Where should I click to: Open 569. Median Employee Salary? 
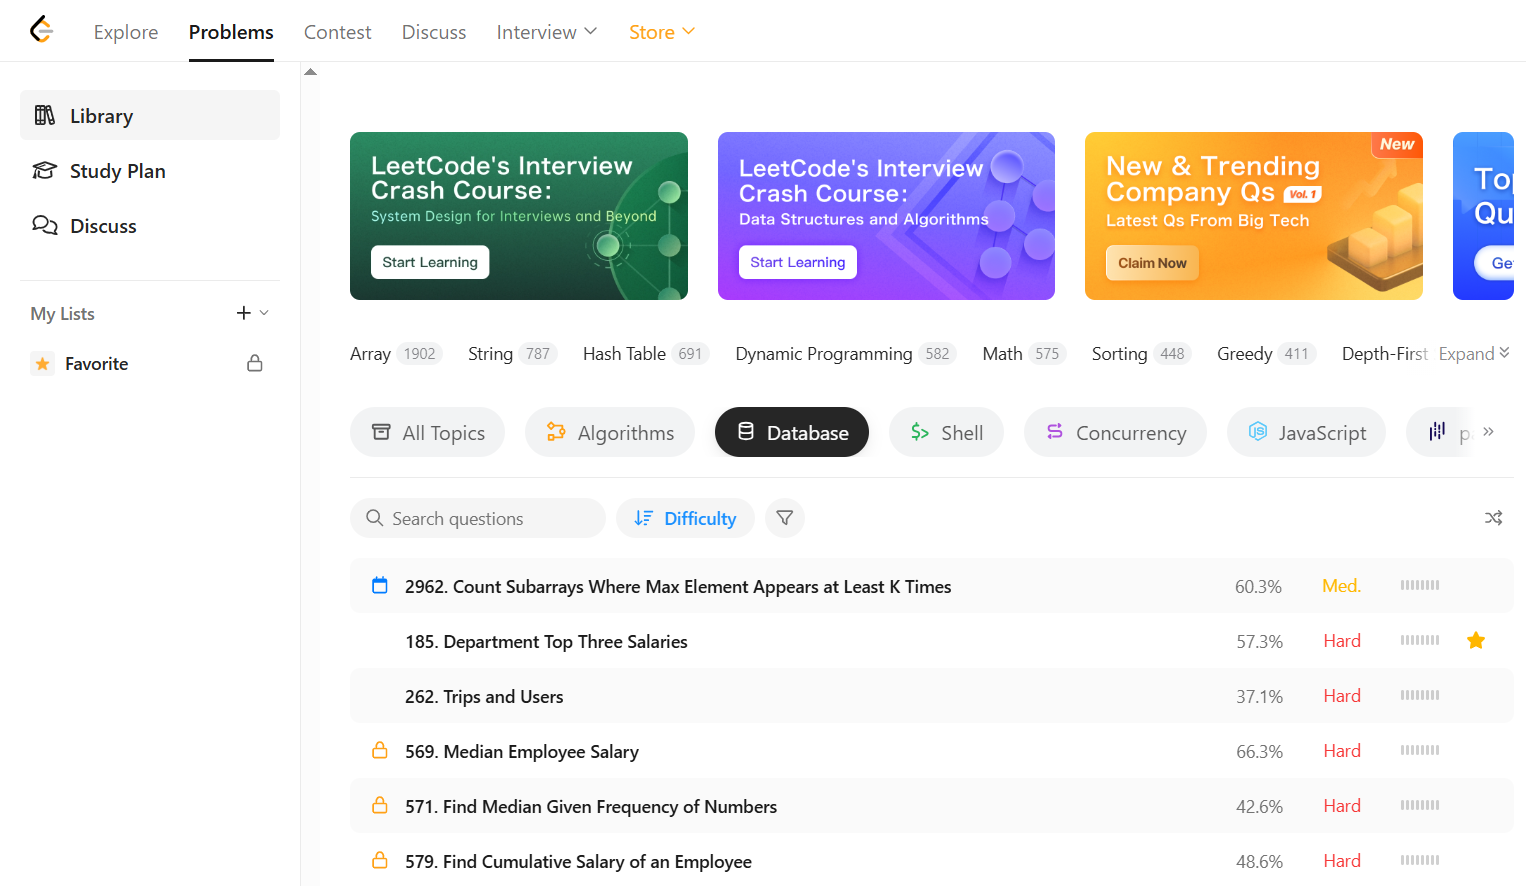click(522, 752)
